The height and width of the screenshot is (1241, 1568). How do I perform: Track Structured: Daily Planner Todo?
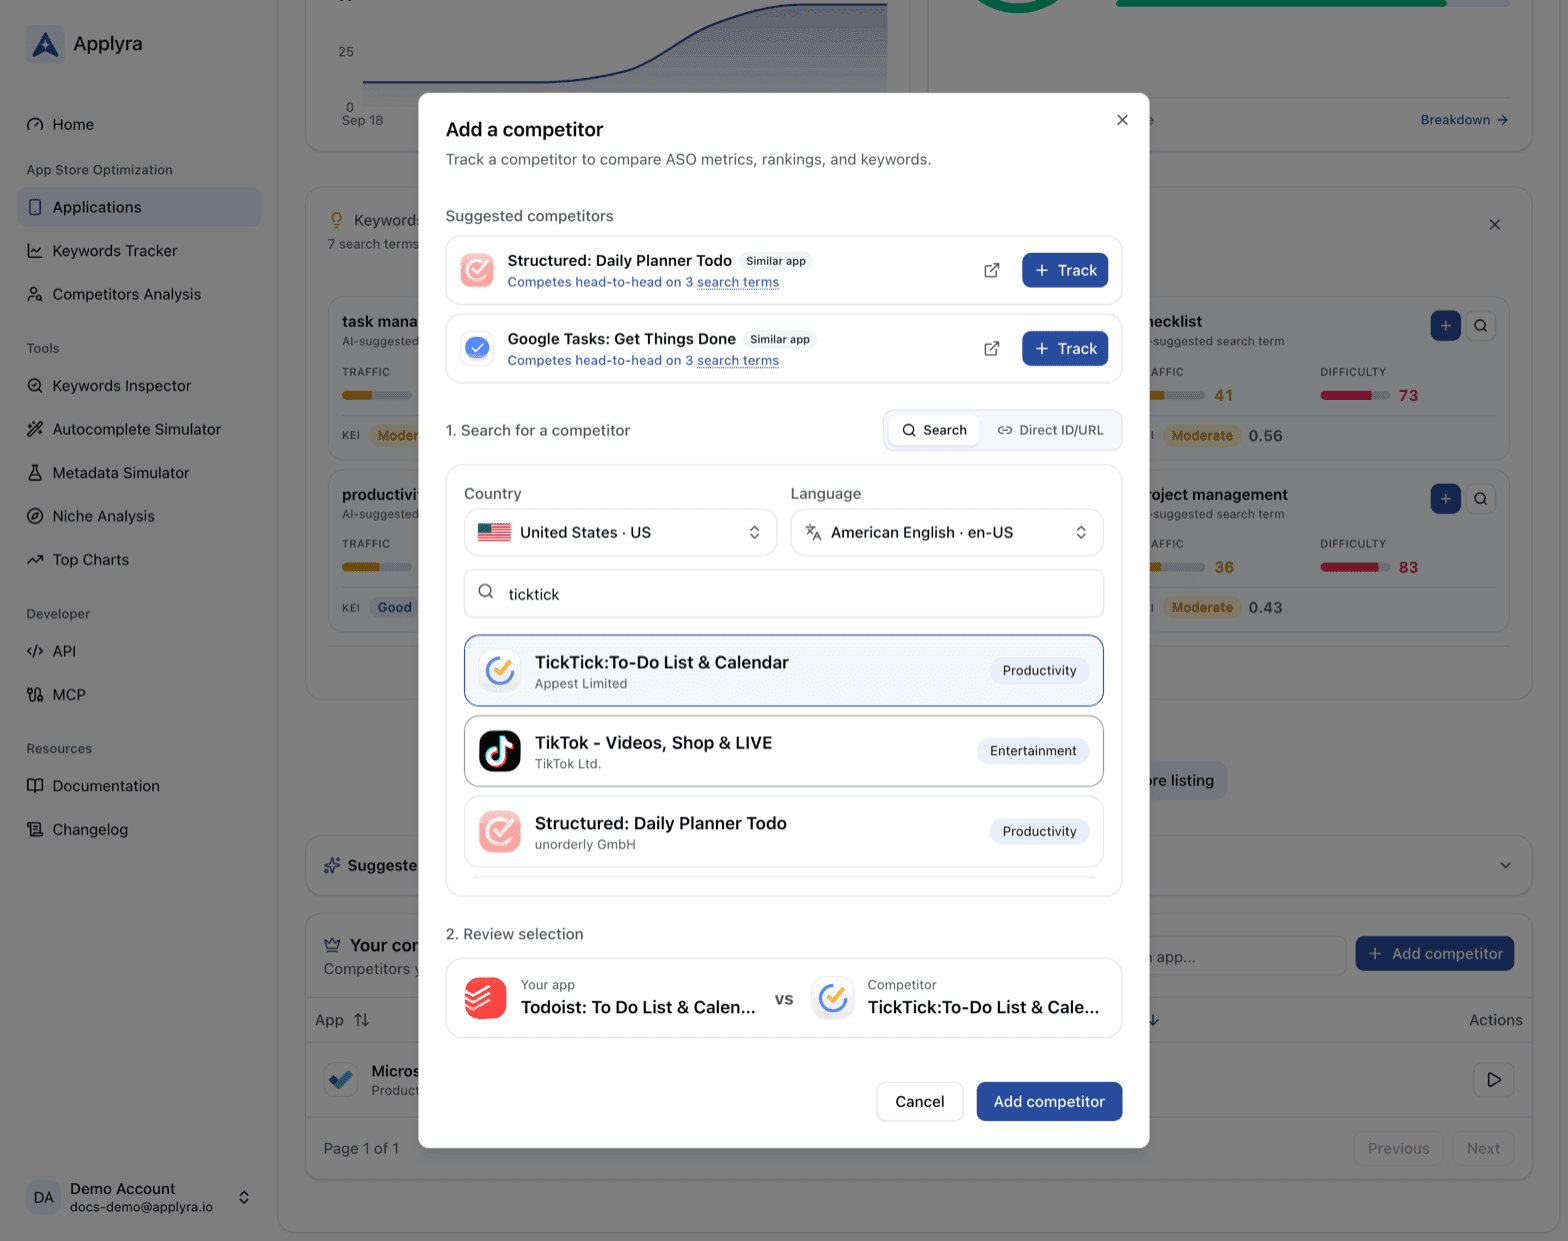point(1065,270)
